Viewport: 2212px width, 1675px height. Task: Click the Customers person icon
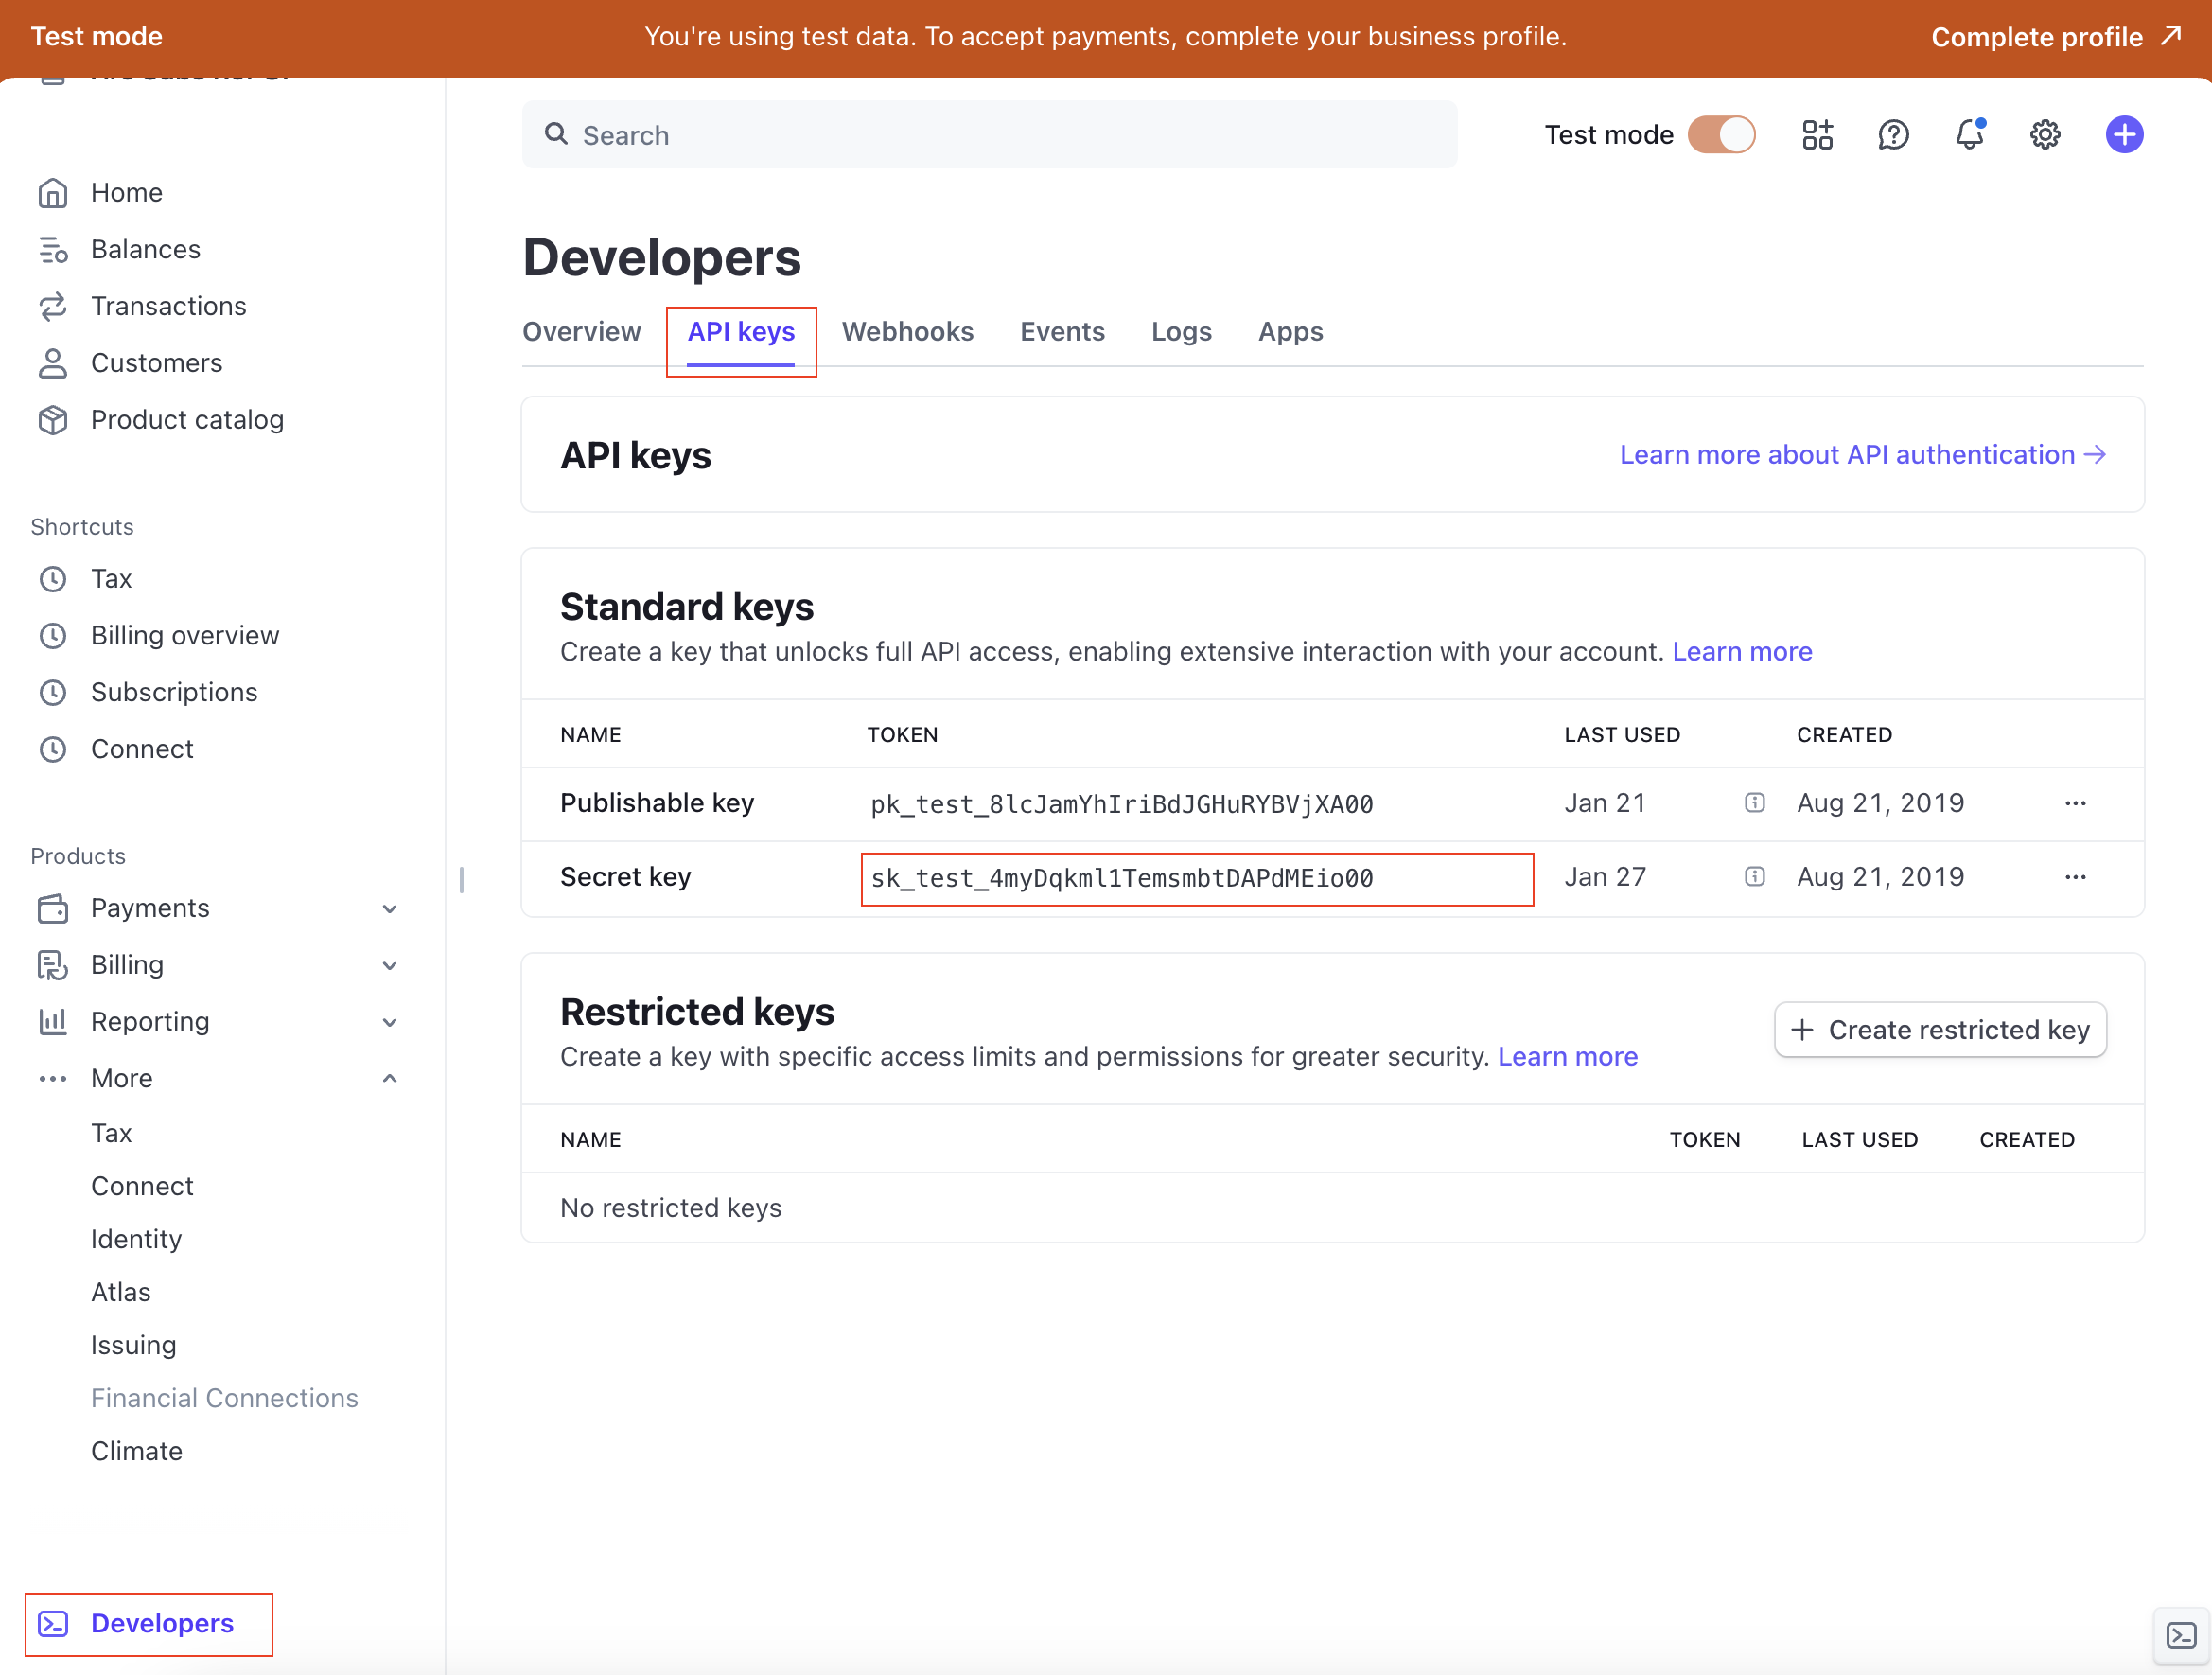53,363
